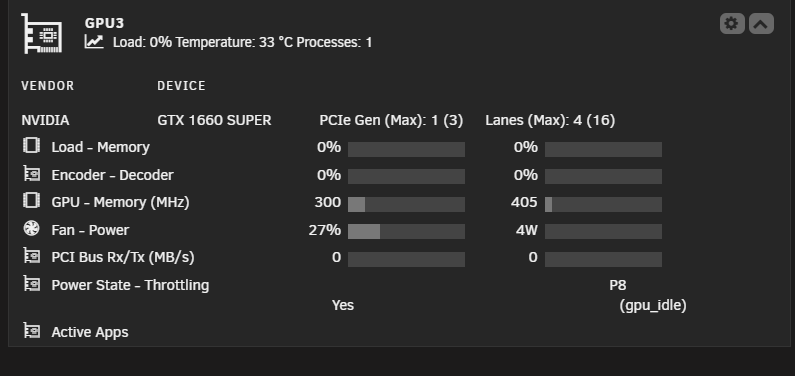Click the Fan - Power fan icon
The image size is (795, 376).
point(31,229)
